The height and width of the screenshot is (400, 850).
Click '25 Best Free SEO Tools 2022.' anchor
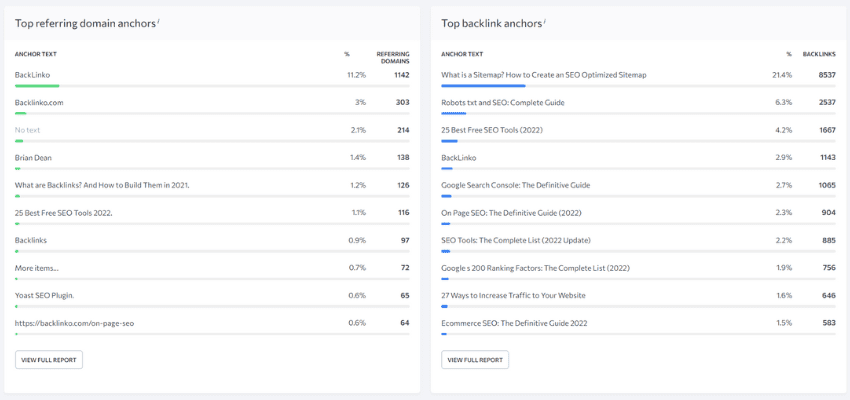(x=64, y=213)
